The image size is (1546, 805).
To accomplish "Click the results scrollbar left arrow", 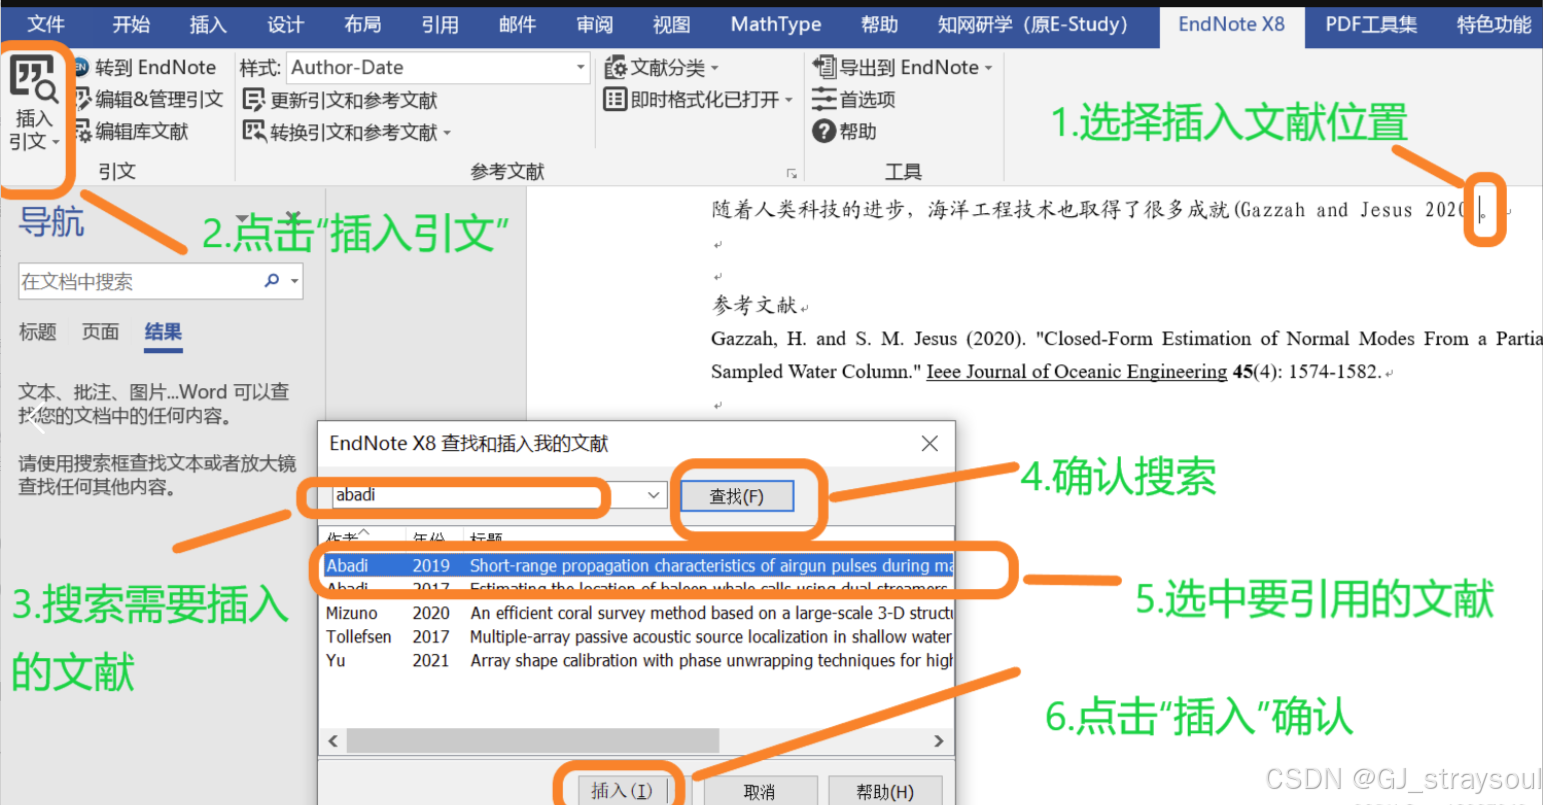I will click(333, 741).
